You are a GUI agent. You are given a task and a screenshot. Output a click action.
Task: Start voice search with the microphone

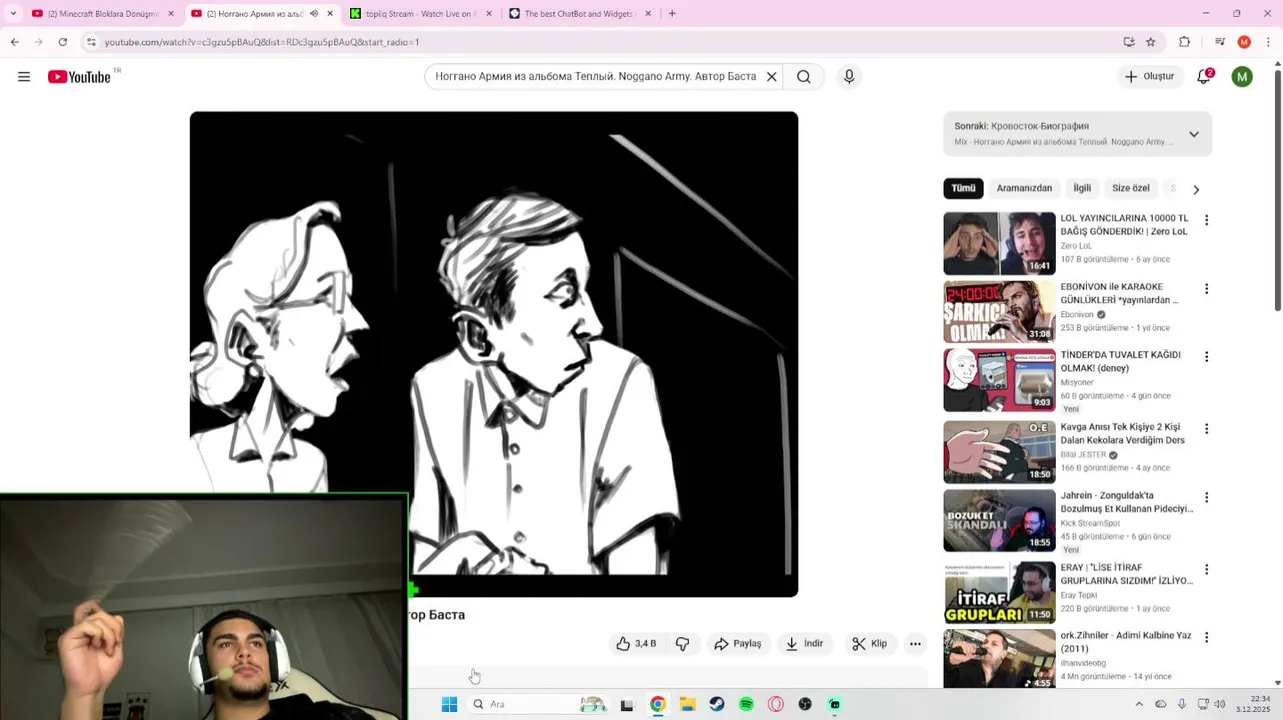(x=849, y=77)
